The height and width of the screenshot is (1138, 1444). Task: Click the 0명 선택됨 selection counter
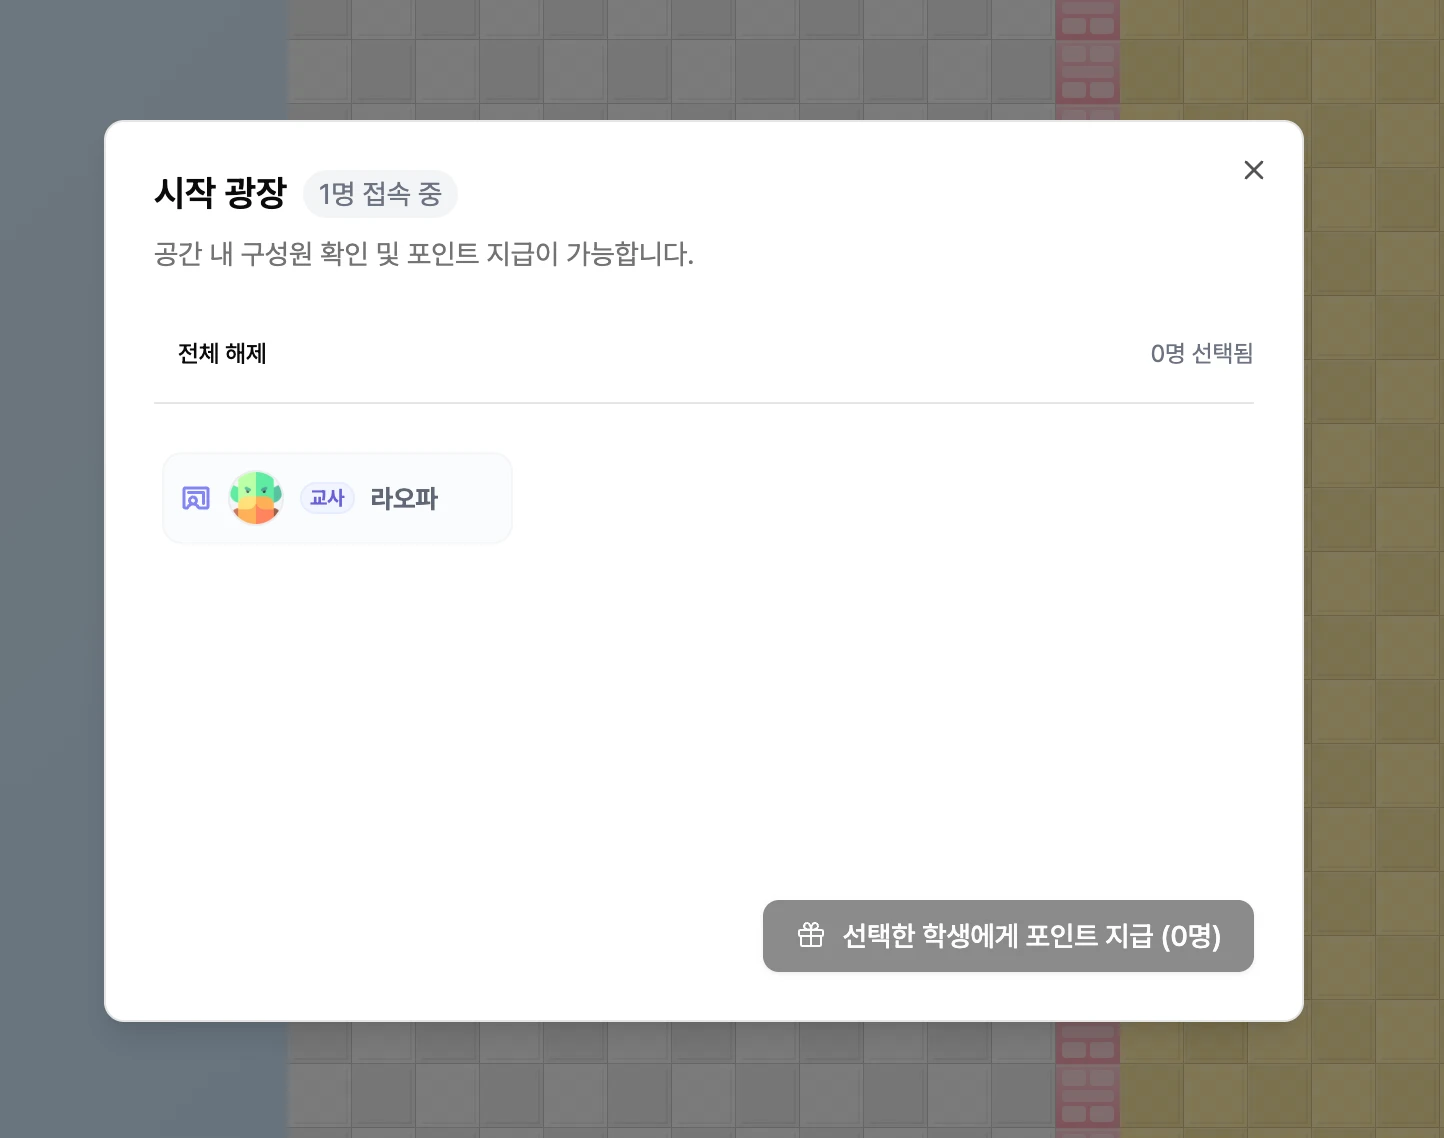point(1201,354)
